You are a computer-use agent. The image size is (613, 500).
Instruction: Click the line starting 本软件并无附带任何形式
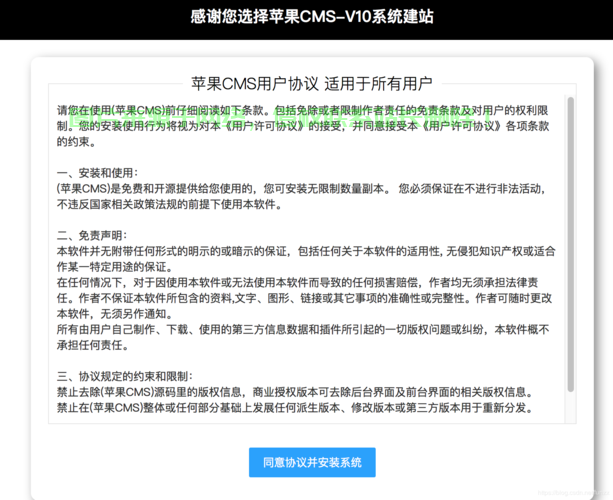(x=306, y=251)
